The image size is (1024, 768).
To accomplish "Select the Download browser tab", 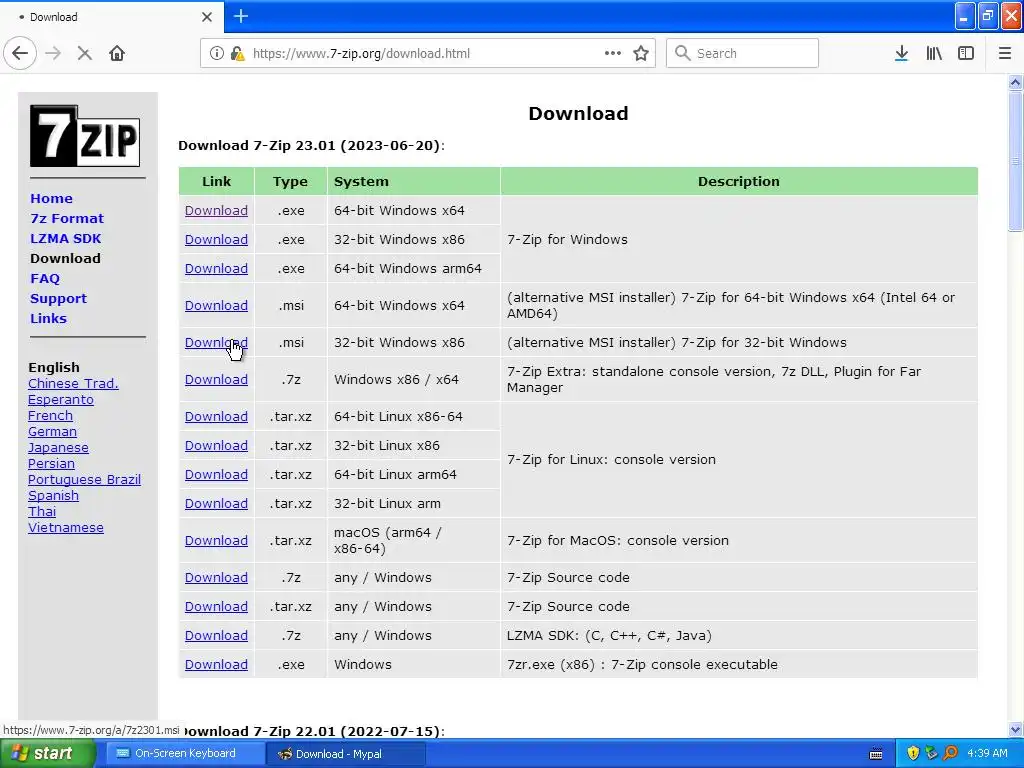I will click(111, 17).
